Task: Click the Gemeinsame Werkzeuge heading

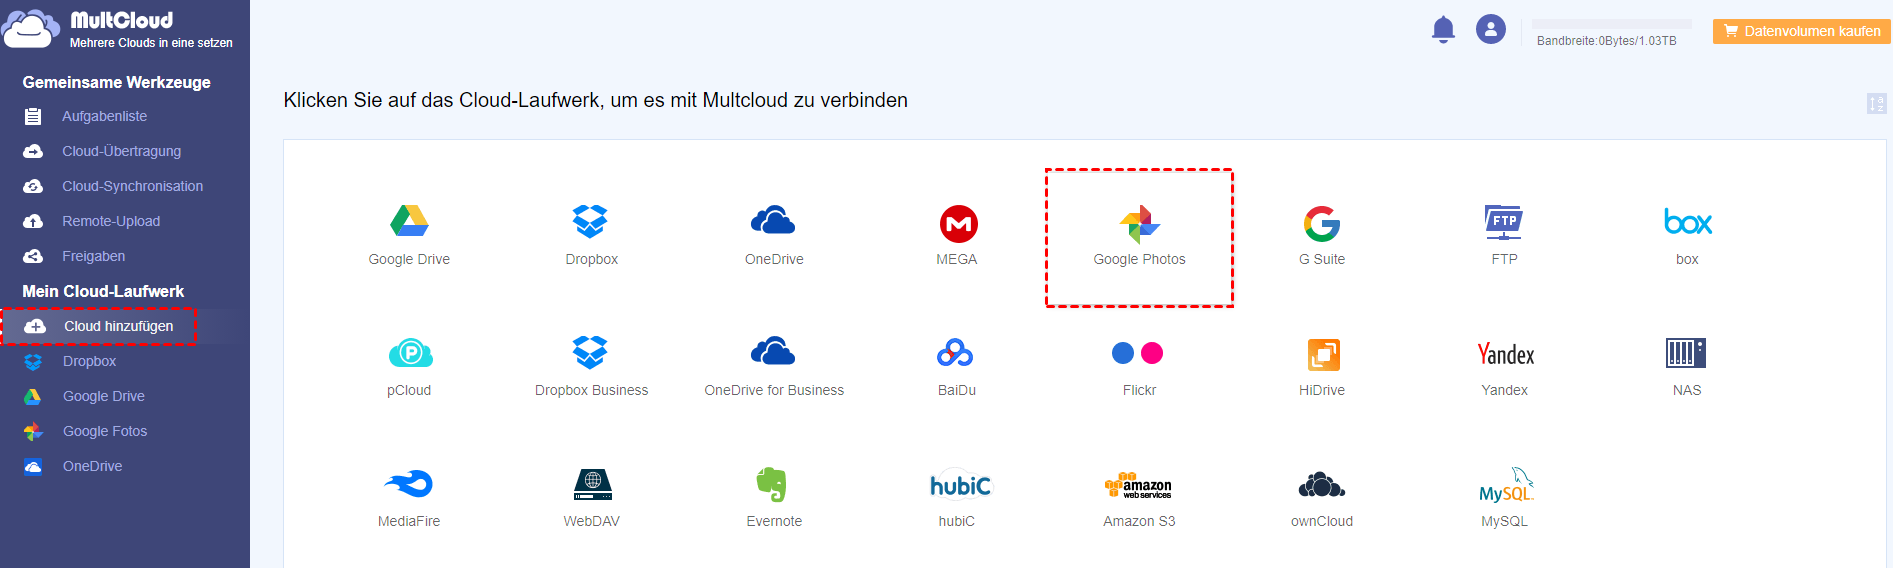Action: tap(116, 82)
